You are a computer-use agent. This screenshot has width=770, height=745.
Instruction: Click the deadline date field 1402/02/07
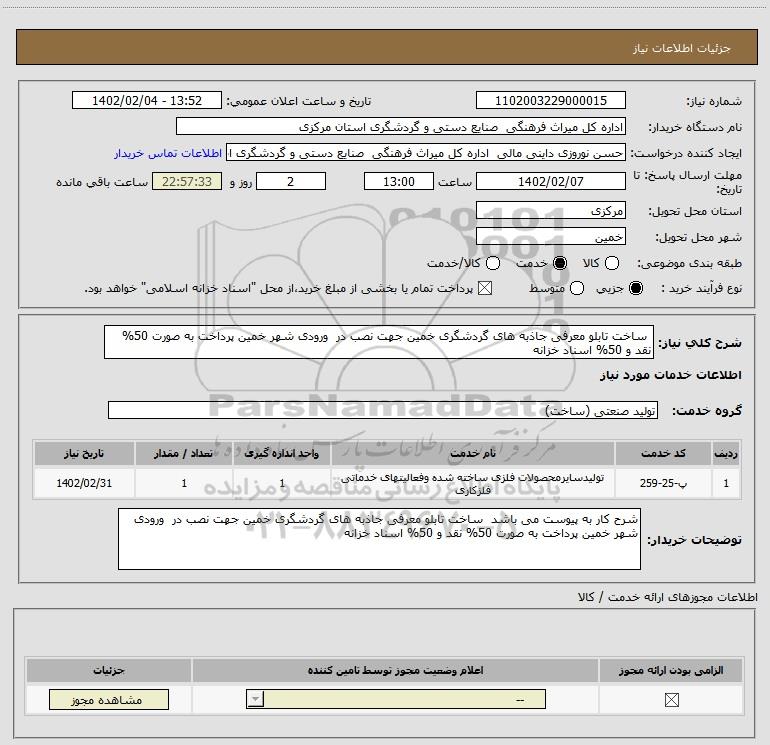[x=550, y=181]
